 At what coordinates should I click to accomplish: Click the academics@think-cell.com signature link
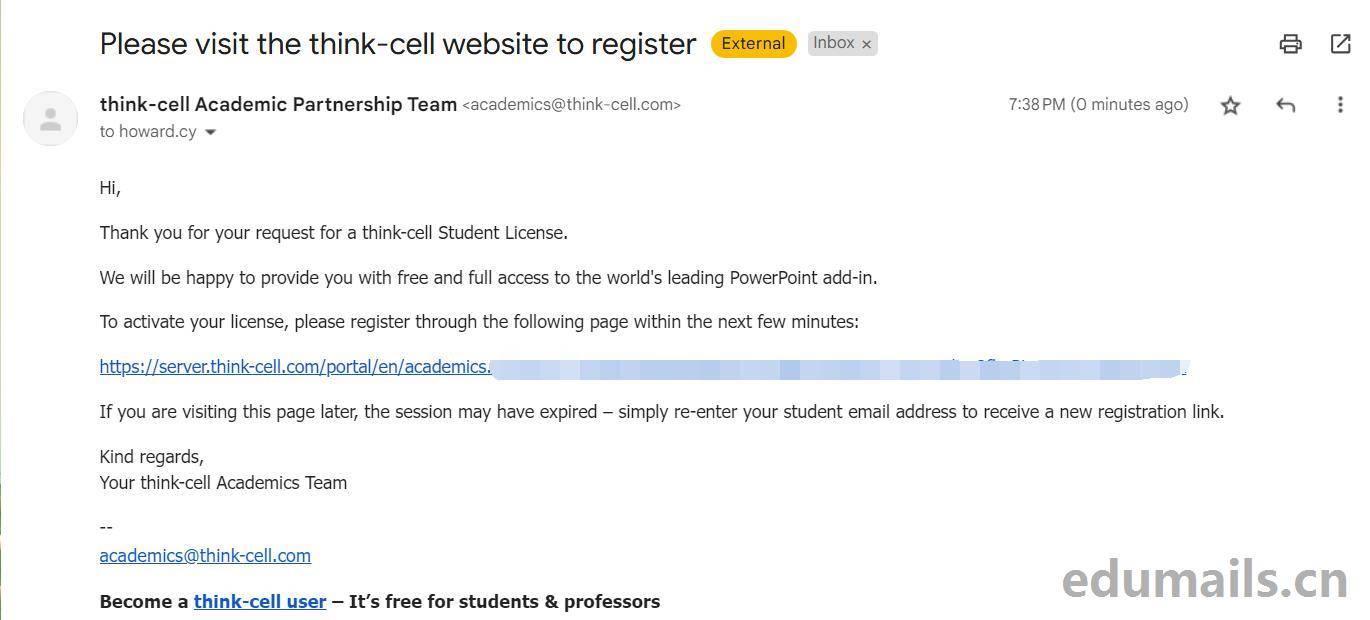click(x=205, y=556)
